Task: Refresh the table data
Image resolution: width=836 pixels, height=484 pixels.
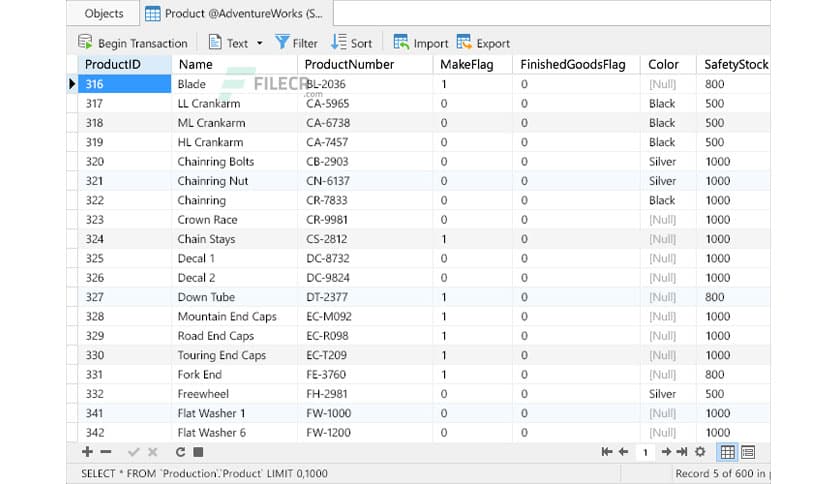Action: [x=180, y=452]
